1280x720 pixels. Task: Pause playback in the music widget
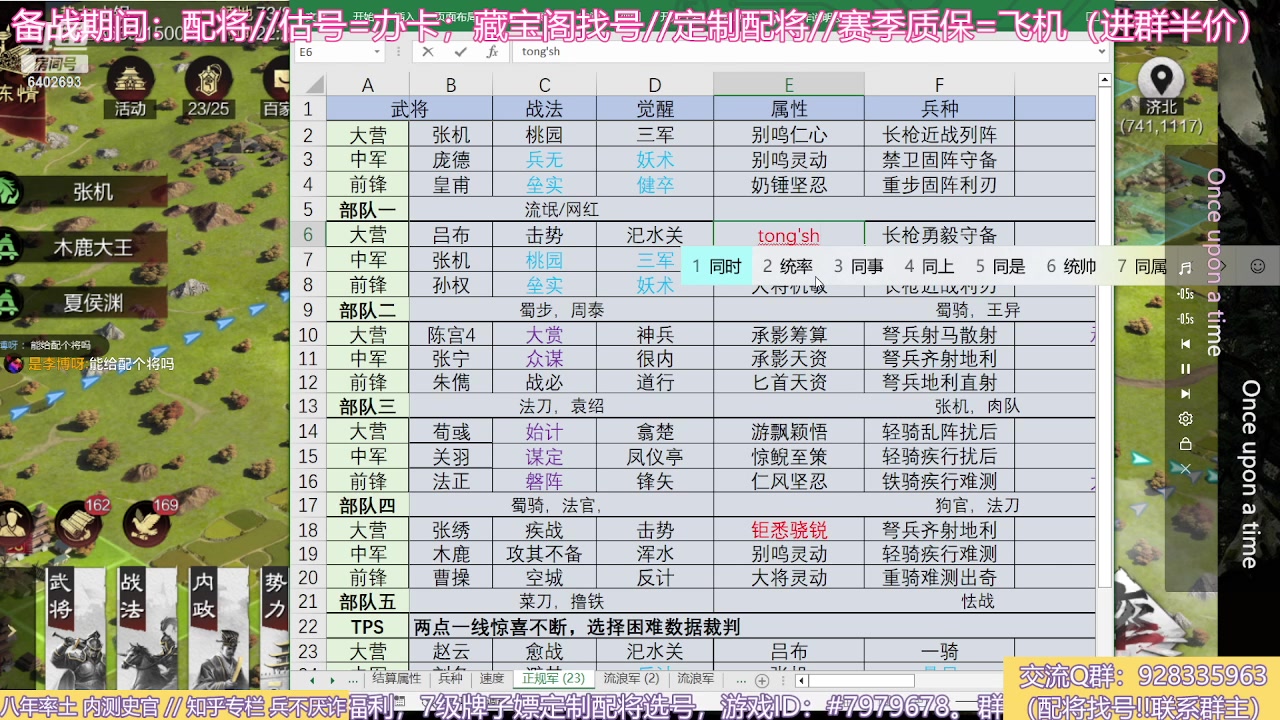coord(1185,369)
